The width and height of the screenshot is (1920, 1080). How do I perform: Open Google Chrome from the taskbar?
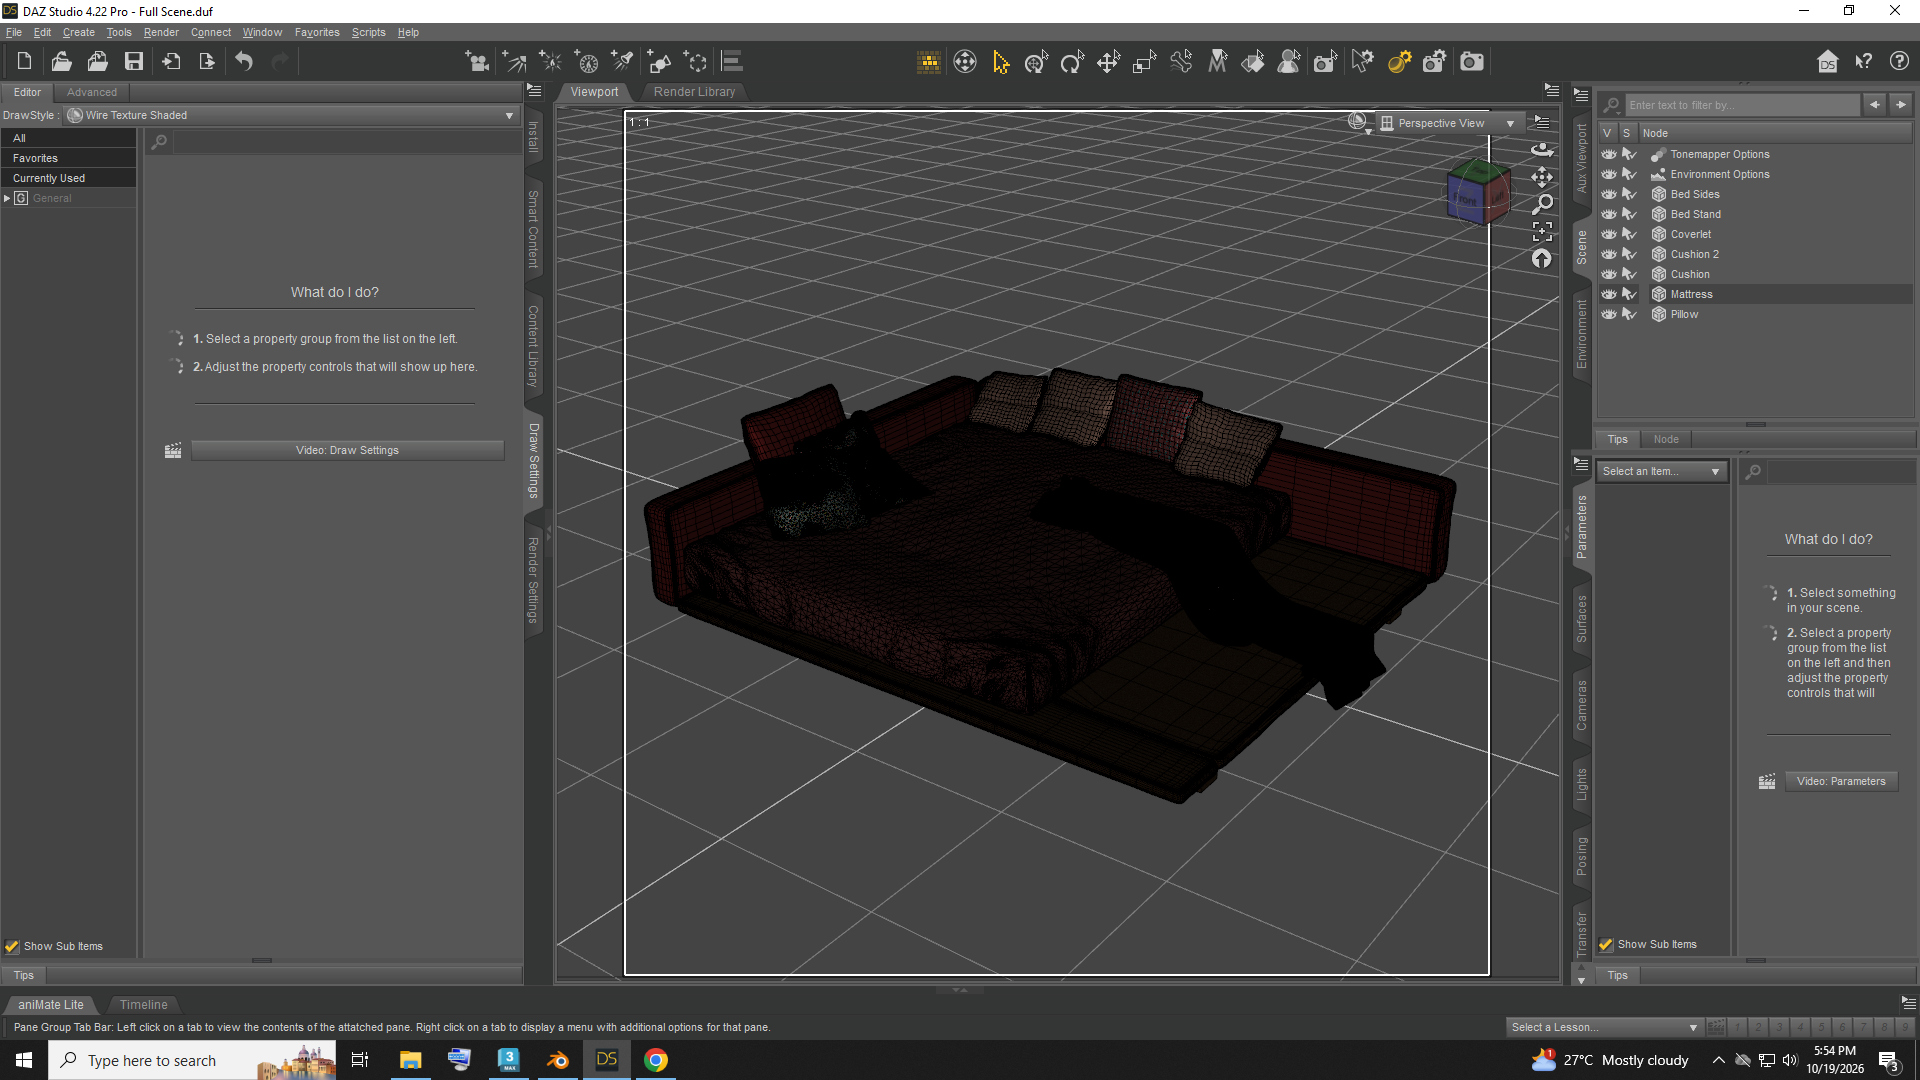pyautogui.click(x=656, y=1060)
